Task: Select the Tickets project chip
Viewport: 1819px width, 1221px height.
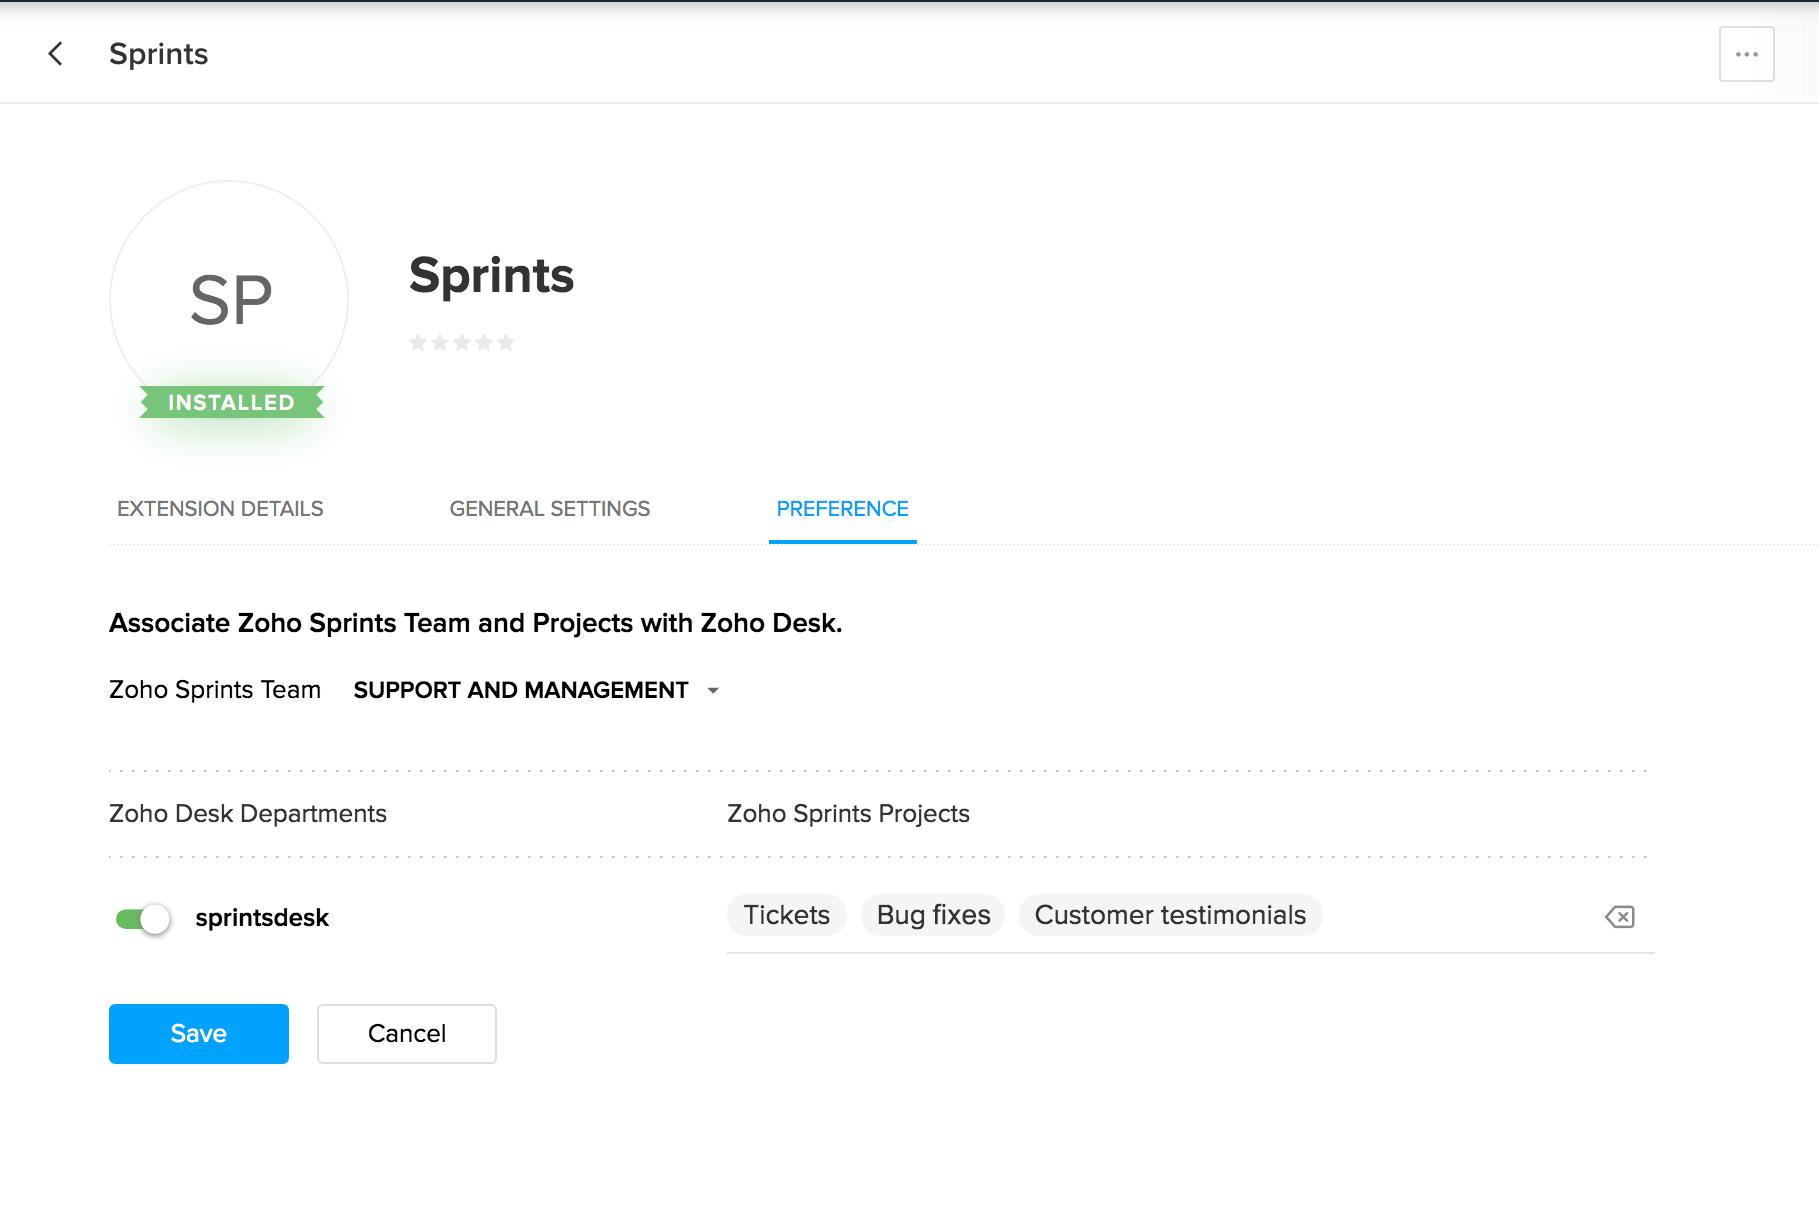Action: (x=786, y=915)
